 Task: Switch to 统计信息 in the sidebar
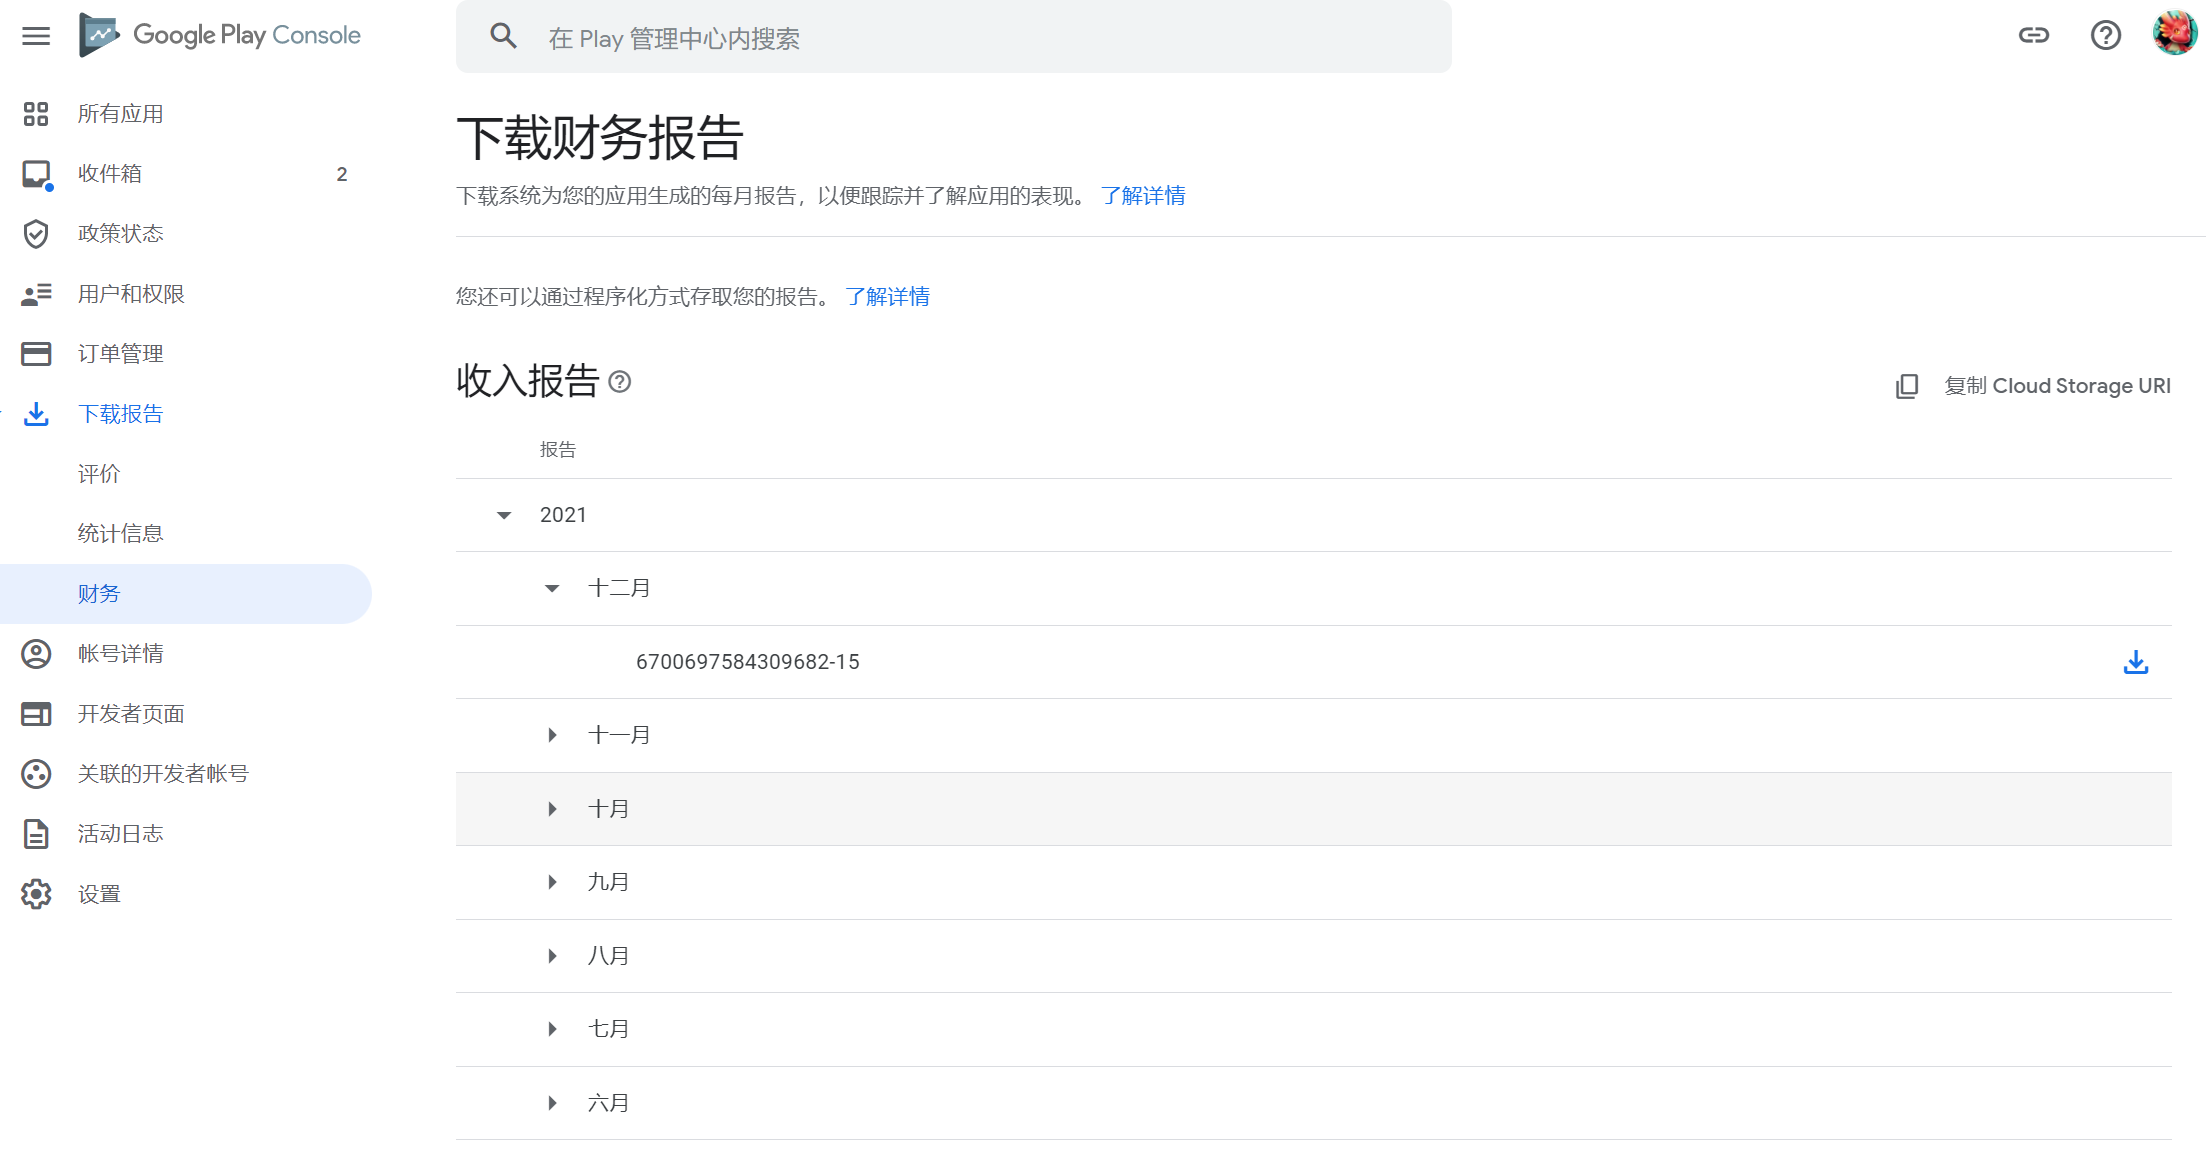[x=120, y=532]
